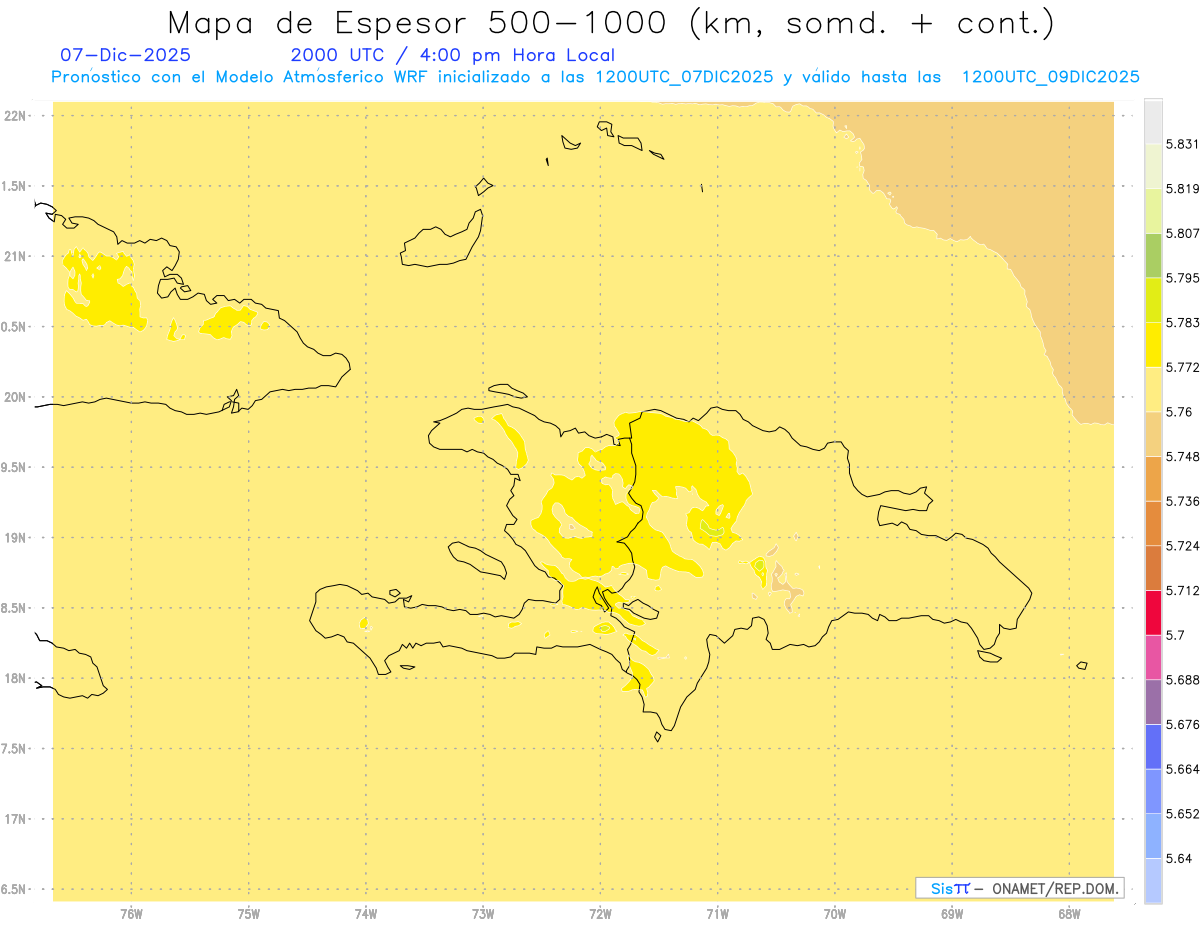Click the colorbar value '5.807'

pos(1182,233)
